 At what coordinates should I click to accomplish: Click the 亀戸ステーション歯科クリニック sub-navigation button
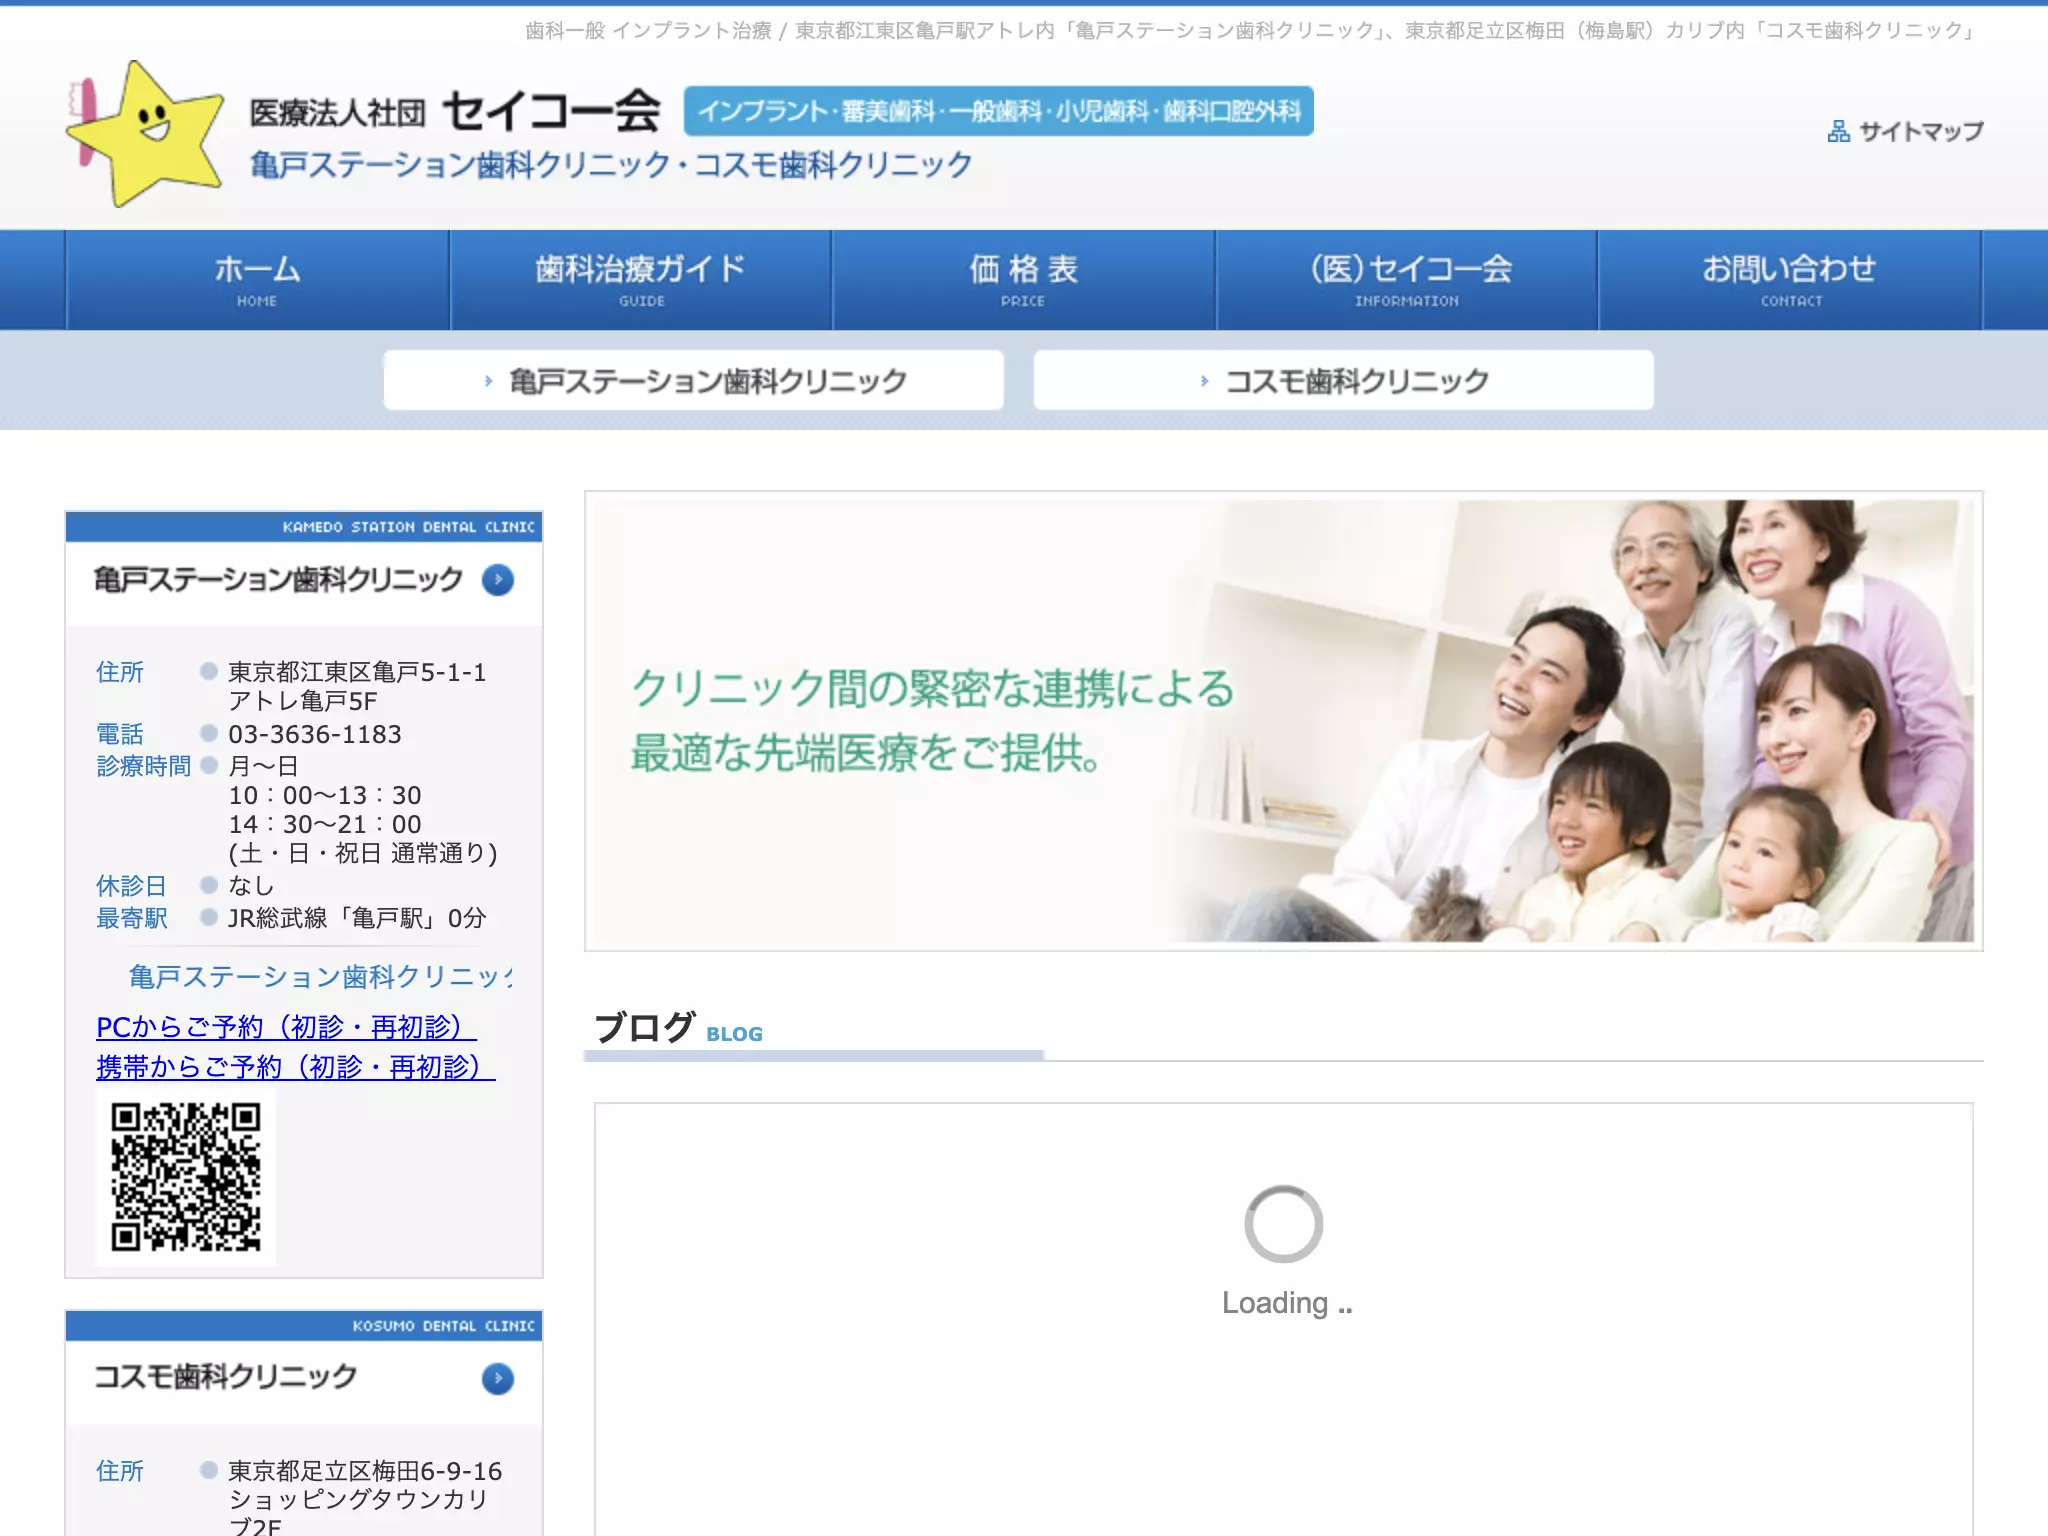(x=694, y=380)
